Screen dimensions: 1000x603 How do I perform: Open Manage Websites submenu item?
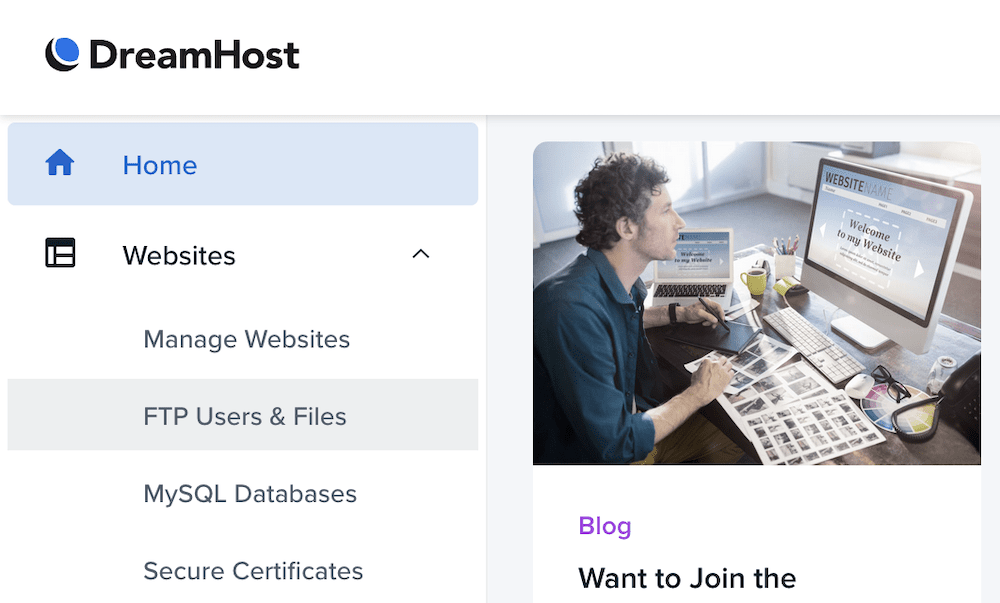pos(247,339)
